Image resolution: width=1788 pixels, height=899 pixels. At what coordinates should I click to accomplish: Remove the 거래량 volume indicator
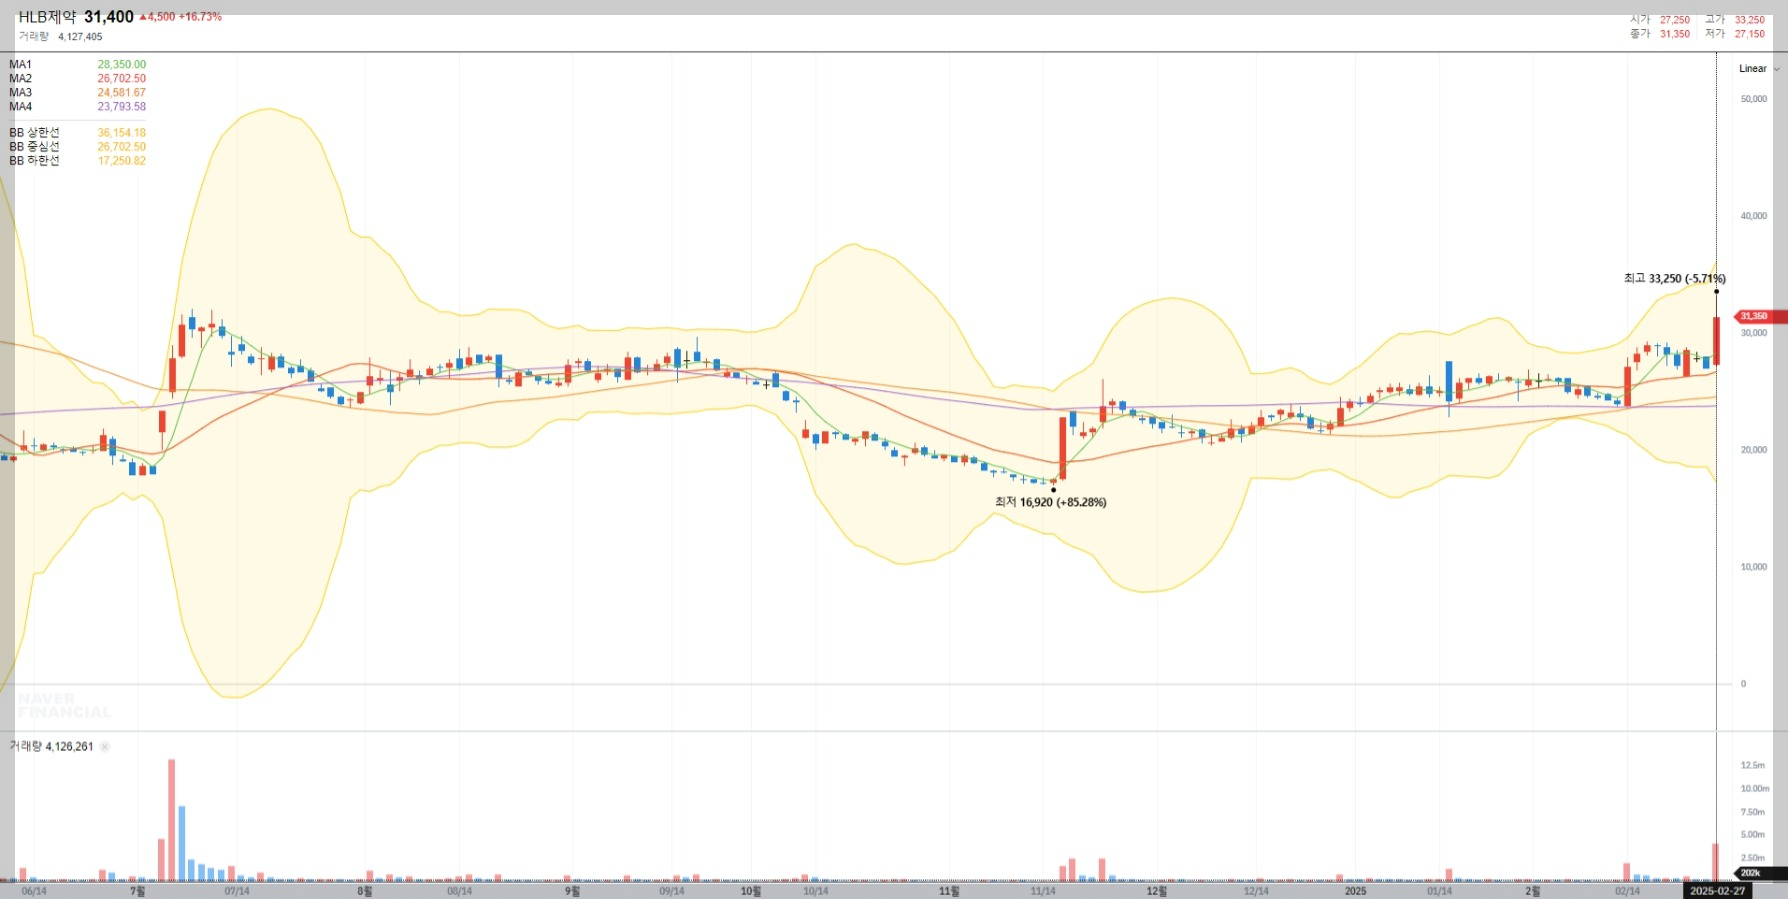(x=105, y=747)
